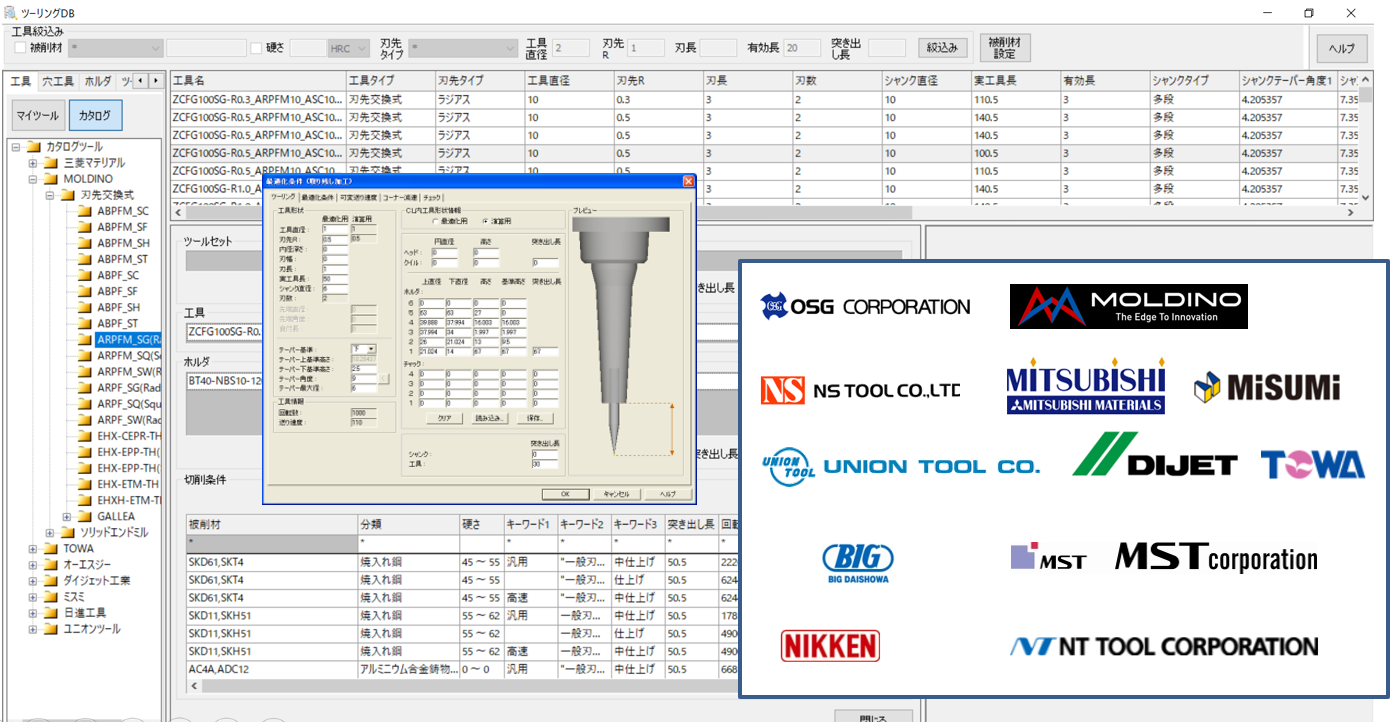1394x722 pixels.
Task: Open the テーパー基準 dropdown in dialog
Action: (364, 349)
